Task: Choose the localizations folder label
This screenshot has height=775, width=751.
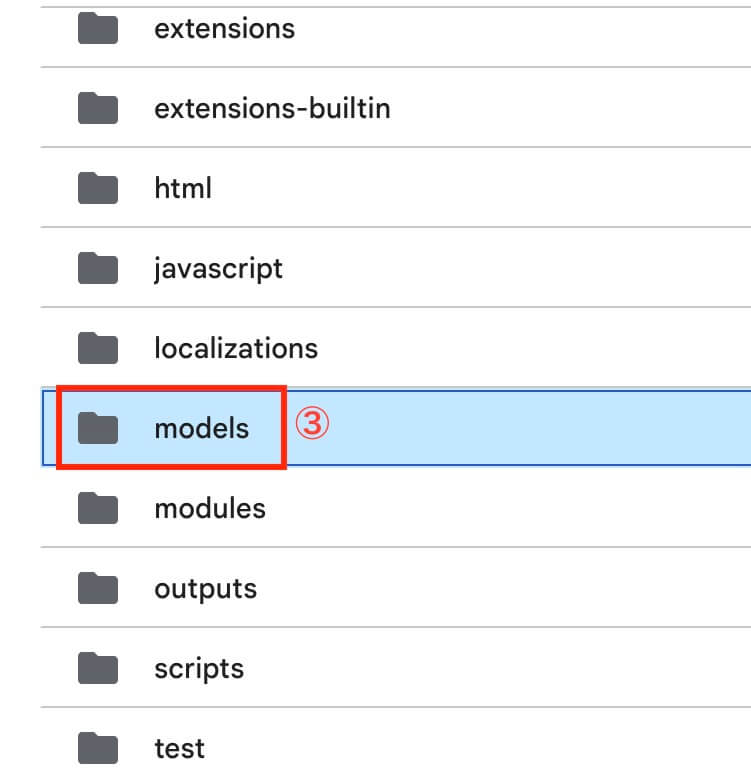Action: 236,348
